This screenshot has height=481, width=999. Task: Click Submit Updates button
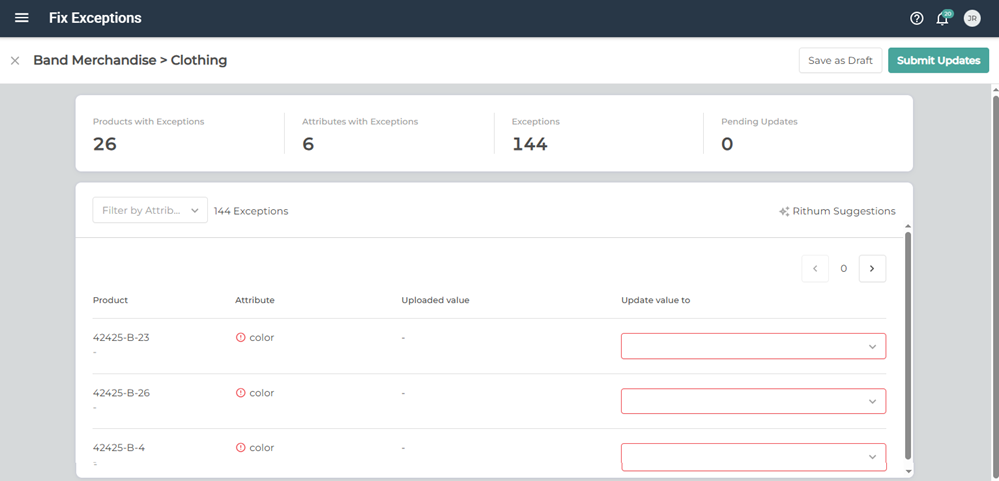coord(938,61)
